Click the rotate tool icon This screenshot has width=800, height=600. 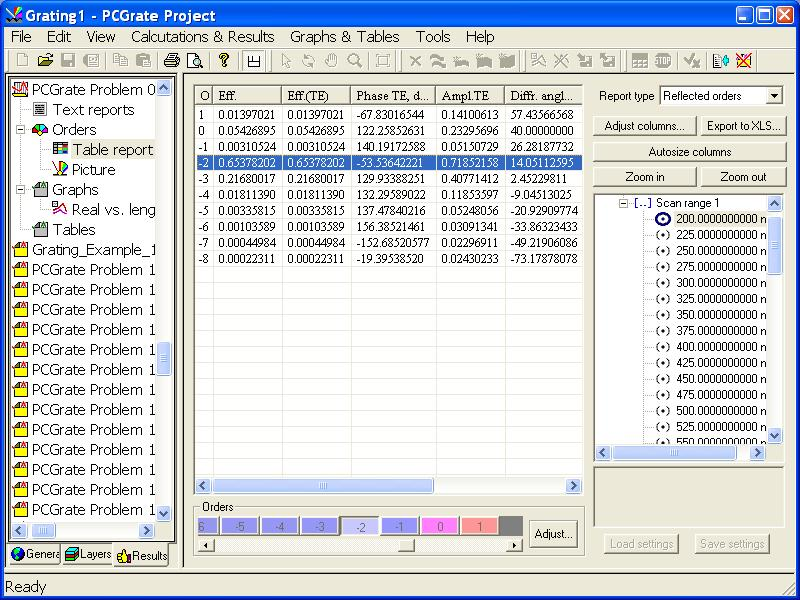click(x=308, y=61)
